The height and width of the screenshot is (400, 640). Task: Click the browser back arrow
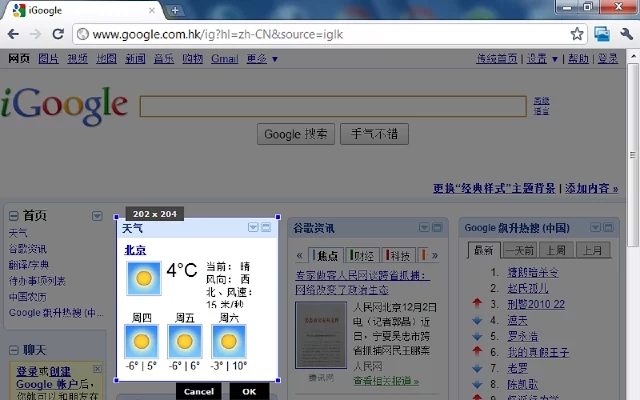[14, 34]
